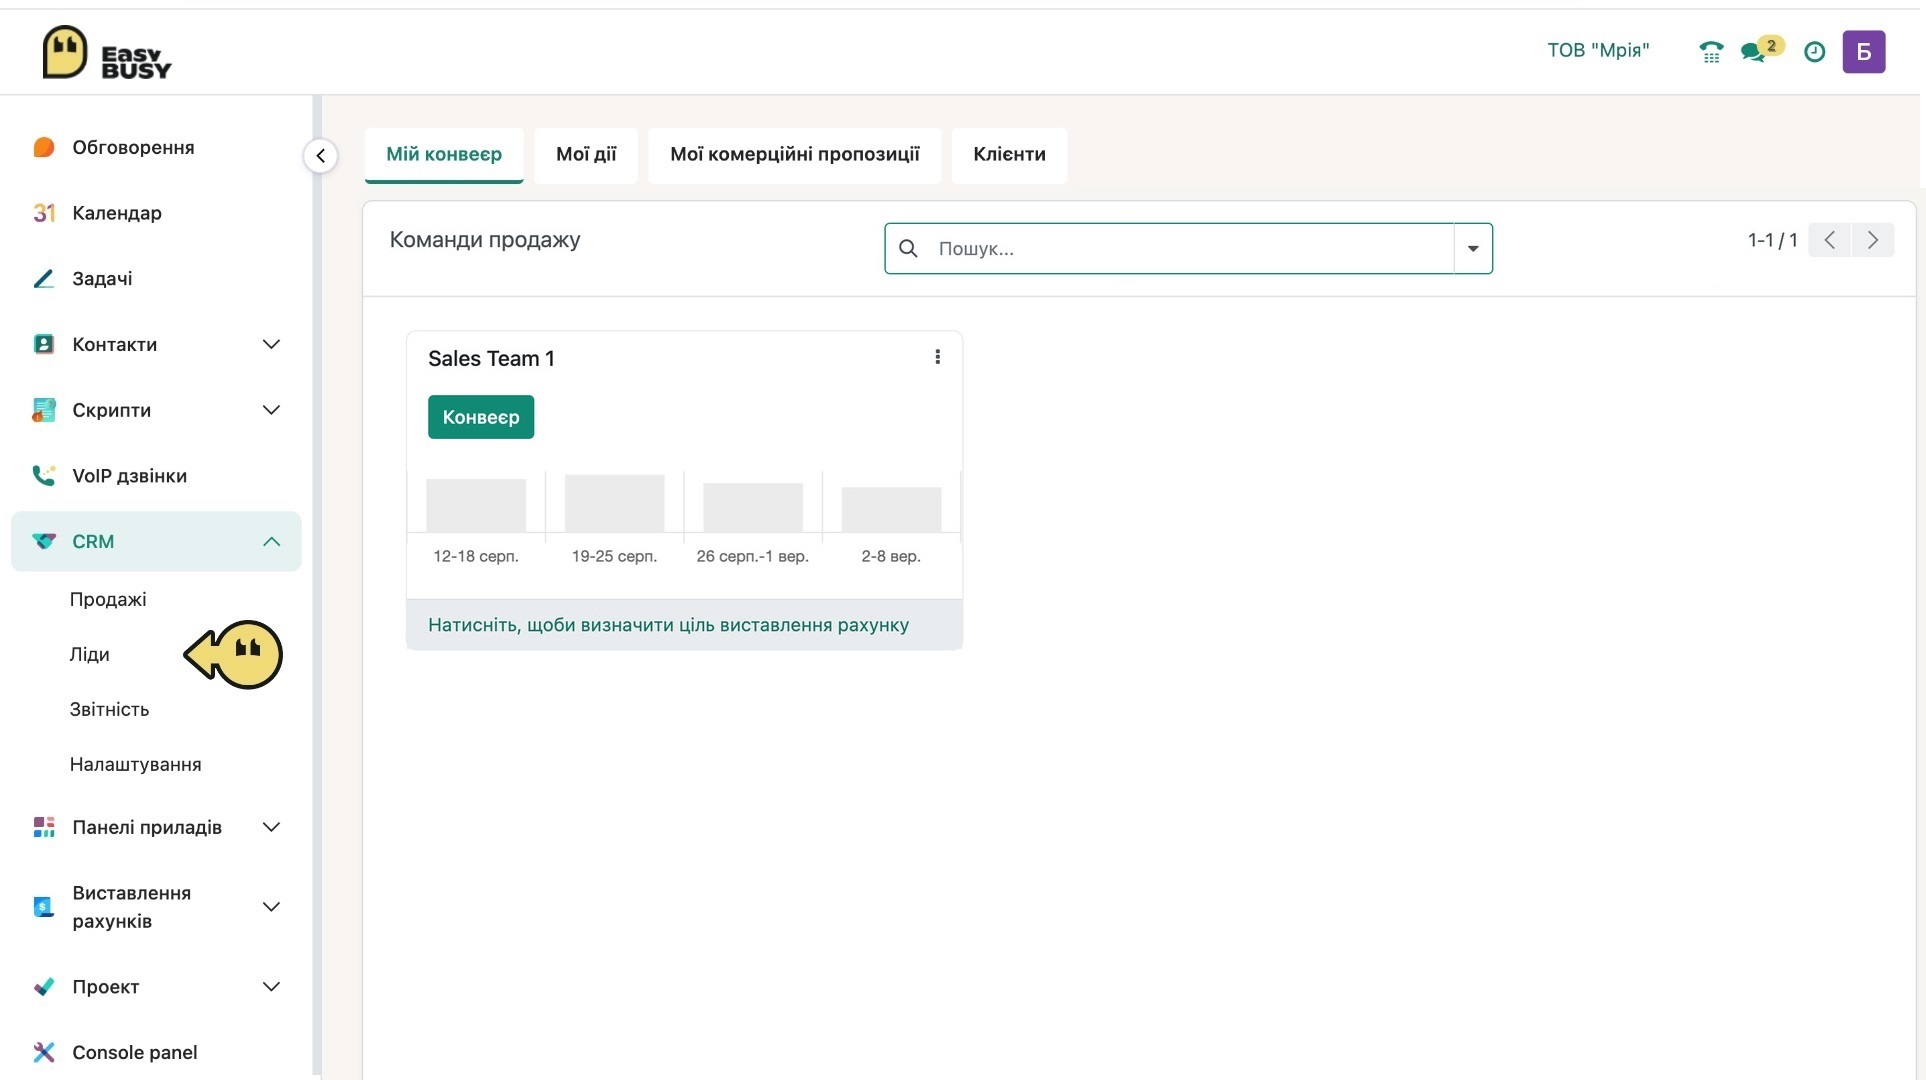
Task: Click the Проект checkmark icon
Action: coord(43,987)
